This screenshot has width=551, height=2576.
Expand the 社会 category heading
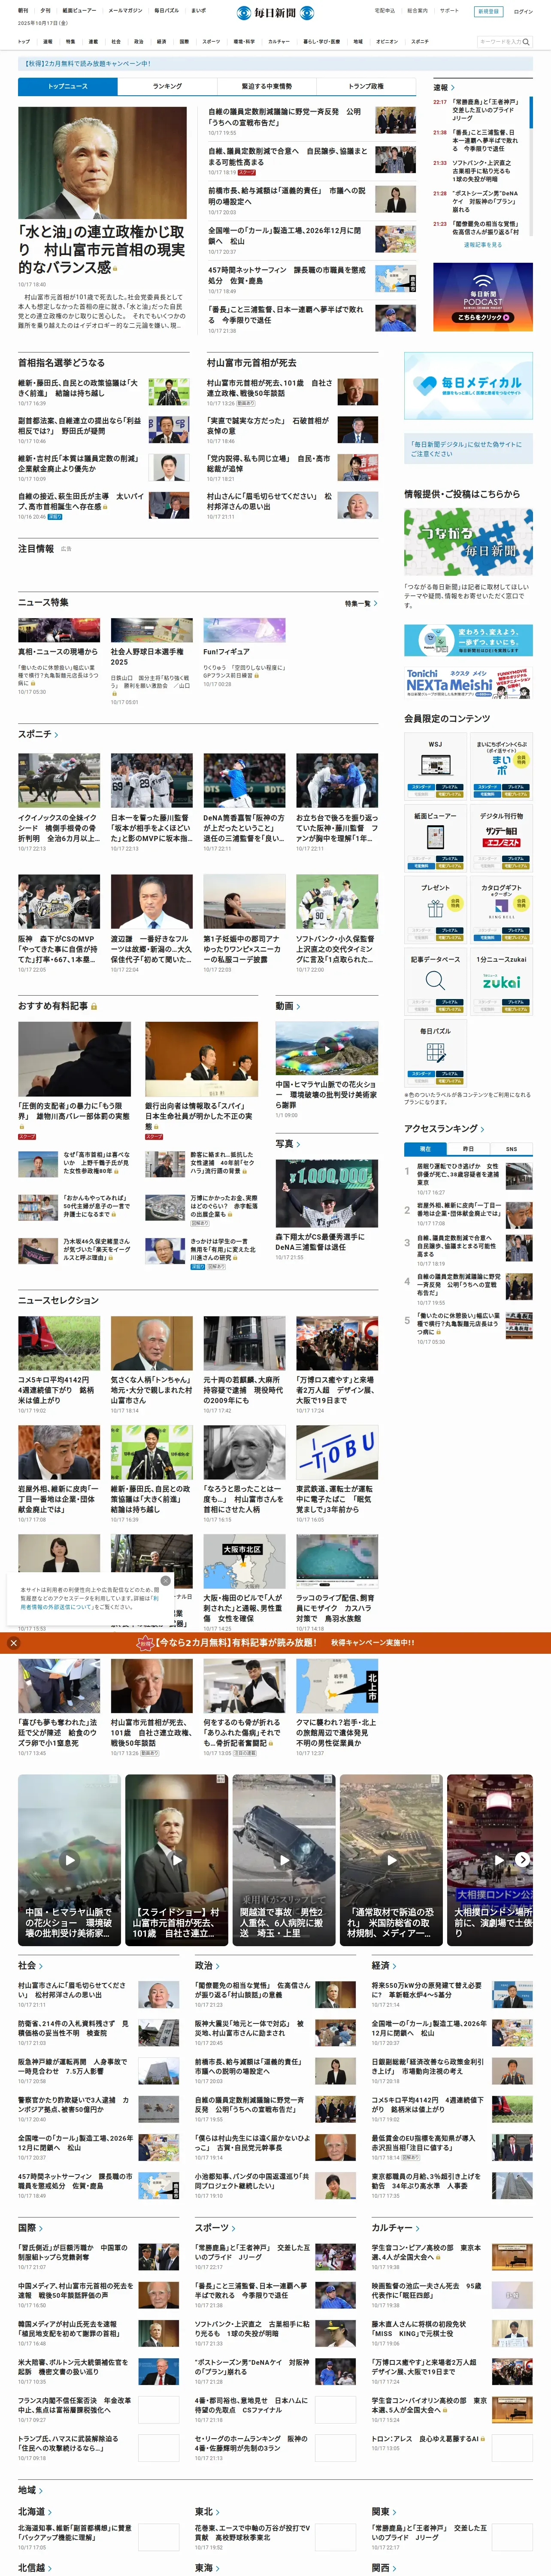pyautogui.click(x=30, y=1965)
